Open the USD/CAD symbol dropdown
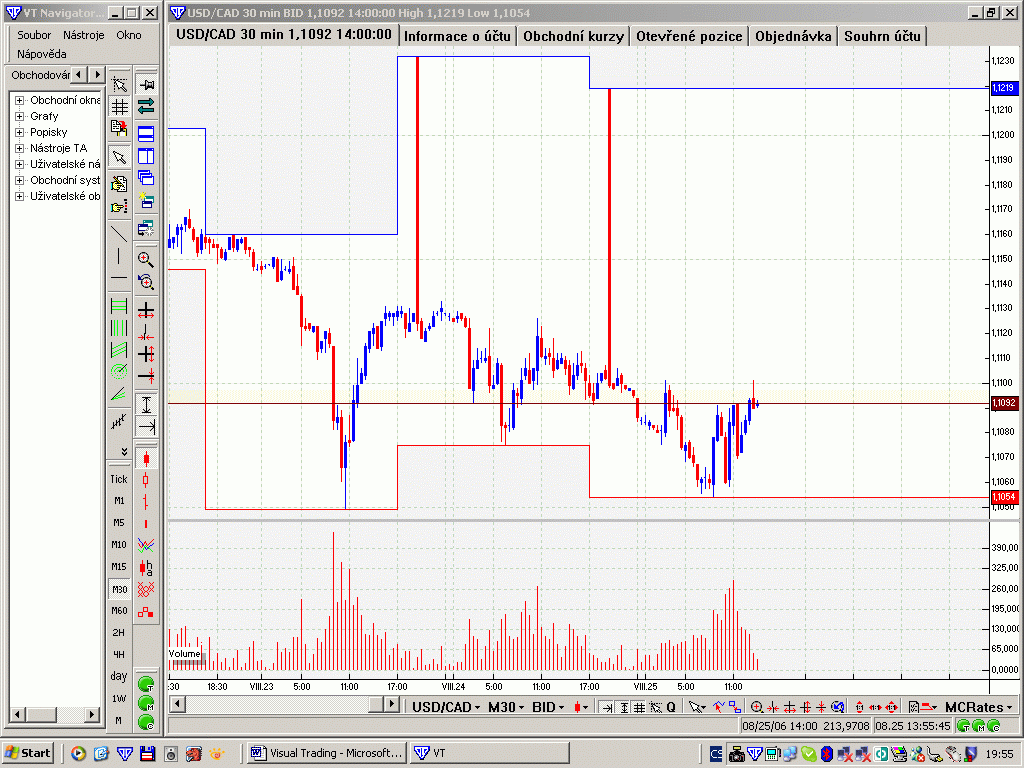Viewport: 1024px width, 768px height. tap(446, 707)
